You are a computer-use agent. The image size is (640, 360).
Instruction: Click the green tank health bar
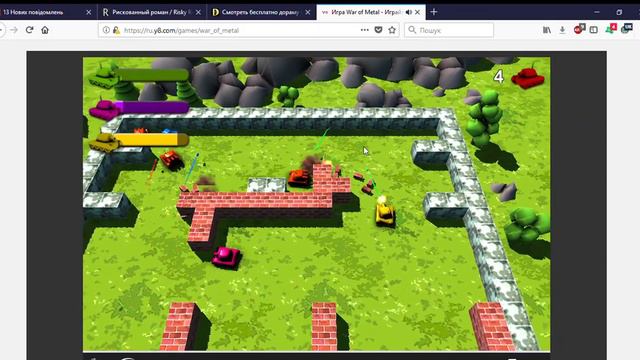[x=152, y=74]
